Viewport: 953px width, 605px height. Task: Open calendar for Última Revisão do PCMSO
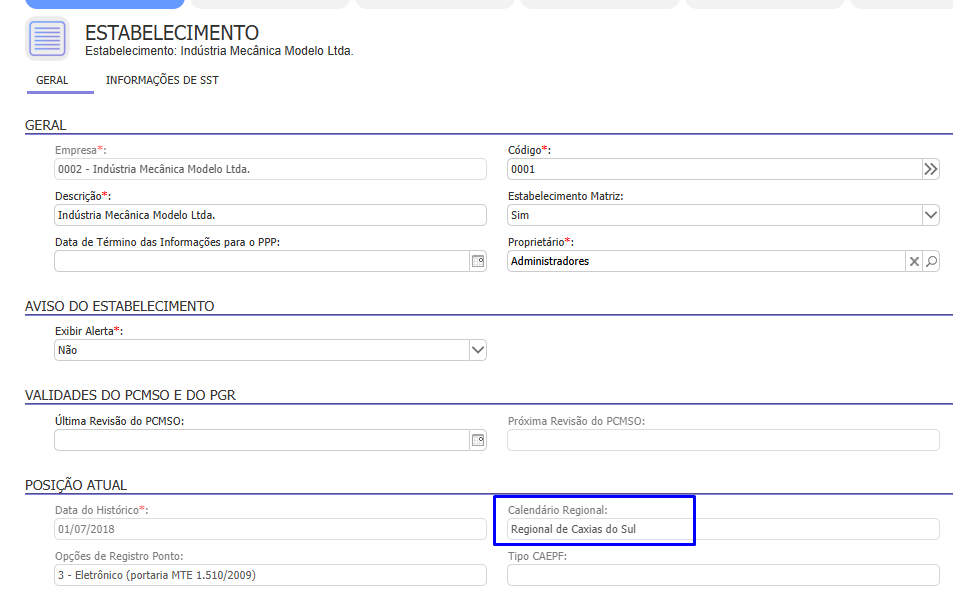[477, 440]
